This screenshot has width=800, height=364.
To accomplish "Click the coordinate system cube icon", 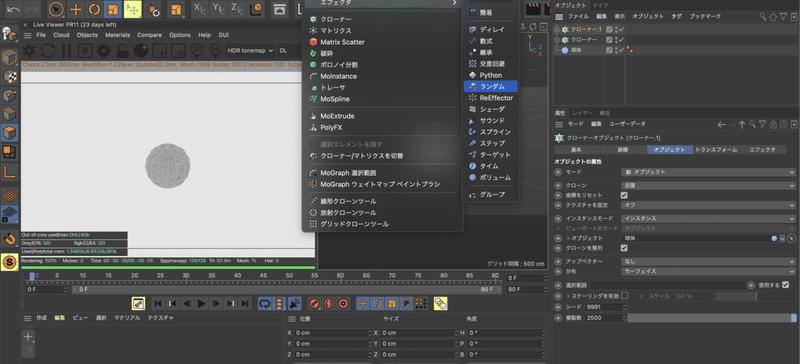I will coord(257,9).
